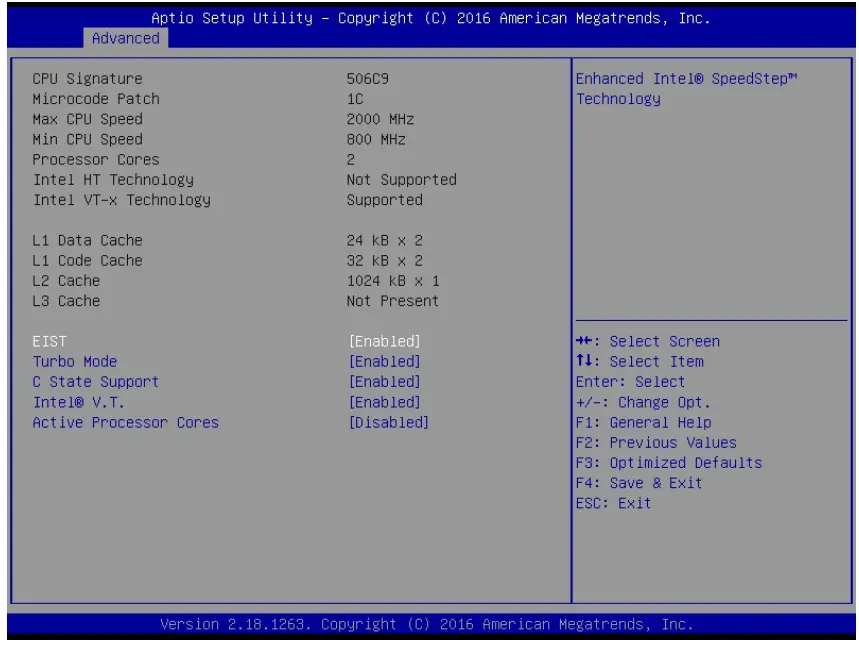859x645 pixels.
Task: Select the EIST setting label
Action: point(49,341)
